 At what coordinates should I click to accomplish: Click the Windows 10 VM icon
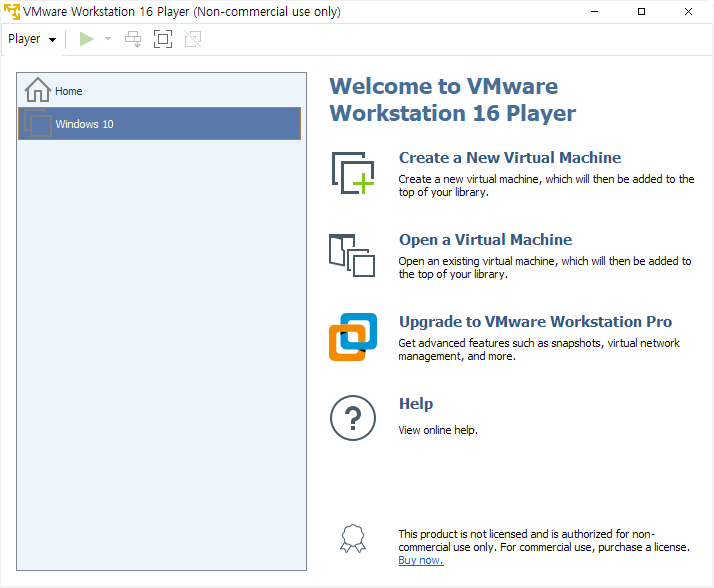tap(38, 123)
